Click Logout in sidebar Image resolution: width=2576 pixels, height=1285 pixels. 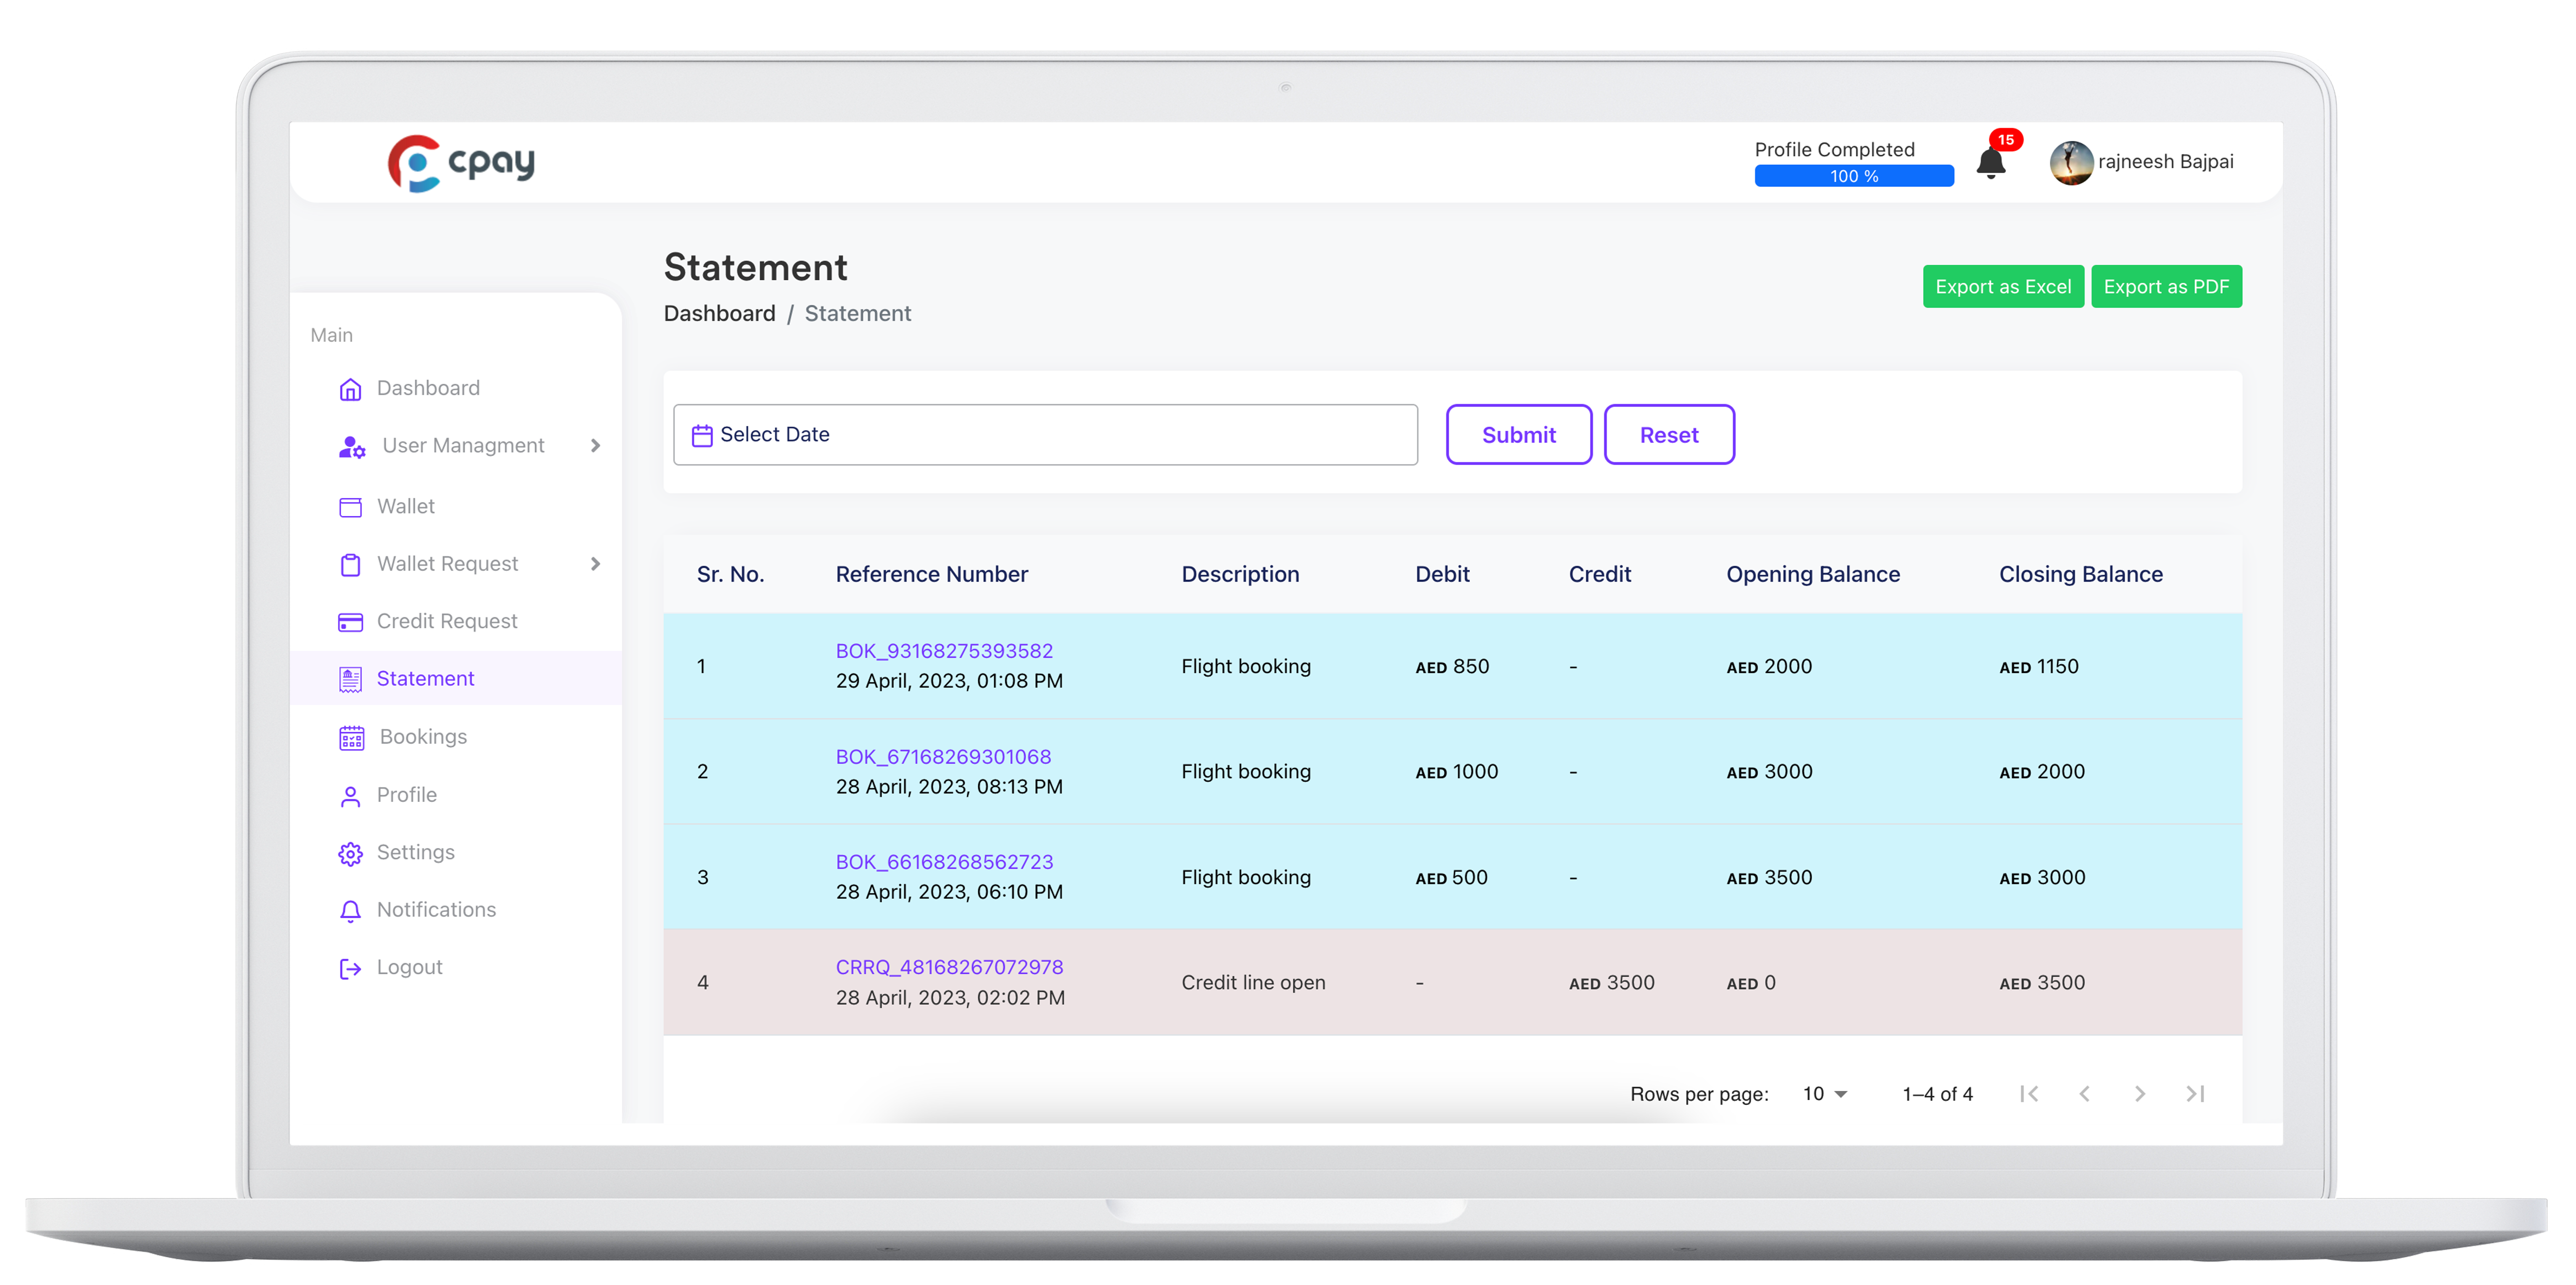coord(409,967)
